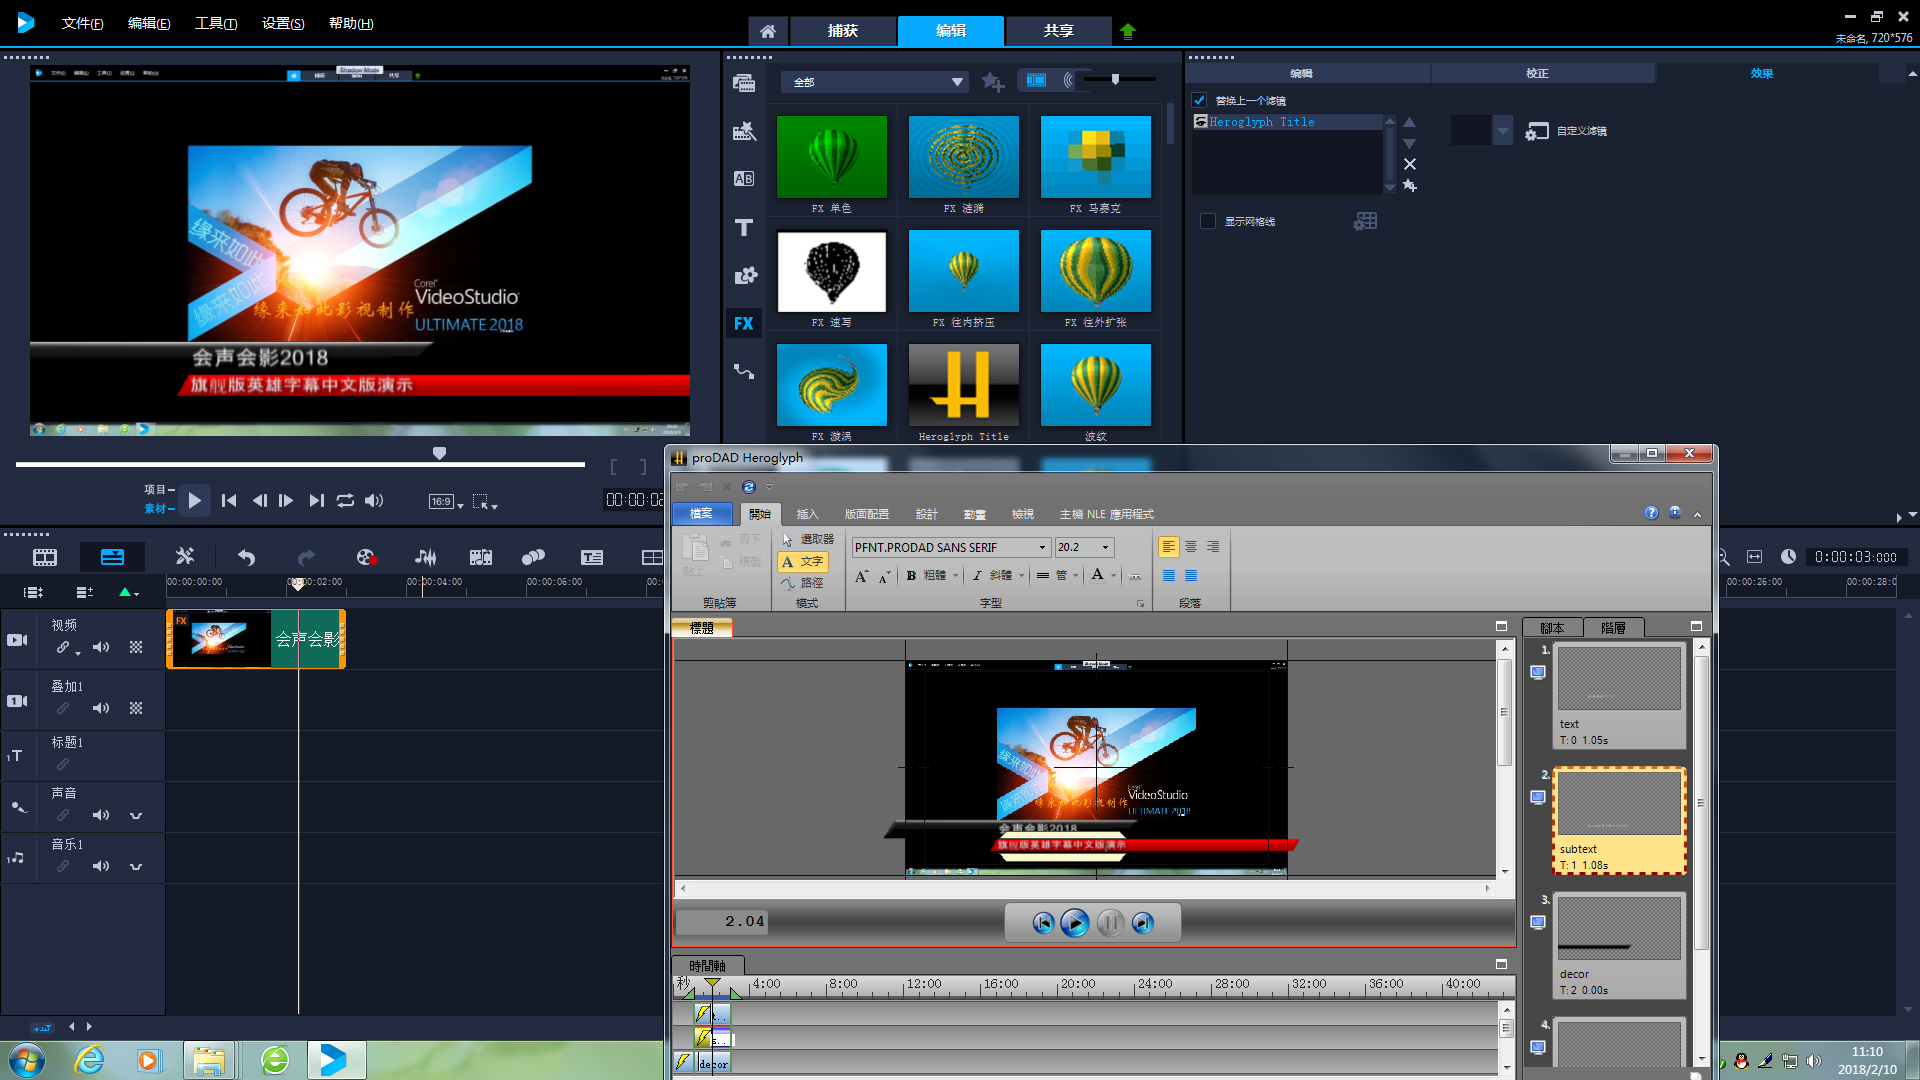The height and width of the screenshot is (1080, 1920).
Task: Open the media library panel icon
Action: 744,83
